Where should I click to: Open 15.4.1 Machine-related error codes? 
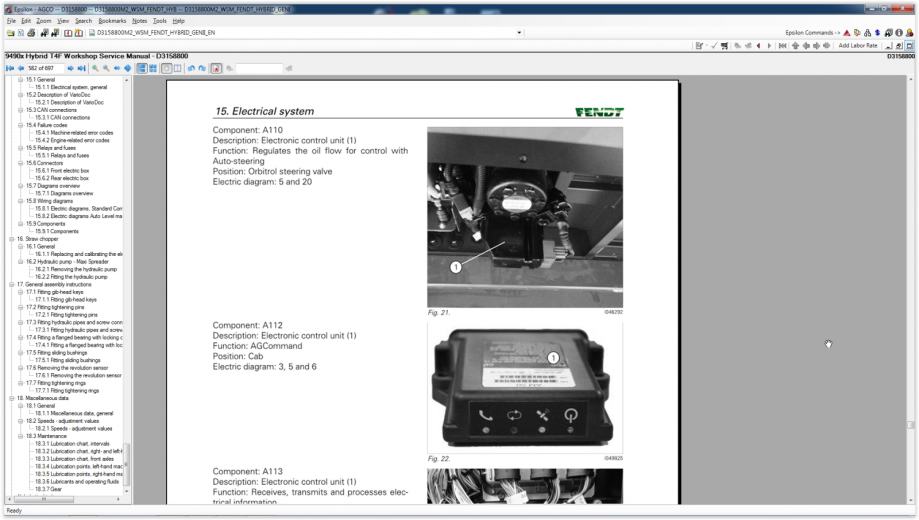click(74, 132)
